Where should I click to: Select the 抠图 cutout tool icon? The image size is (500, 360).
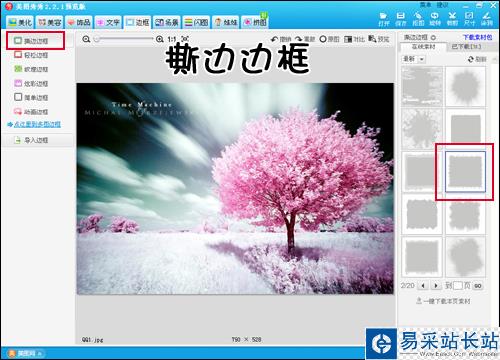(x=418, y=19)
